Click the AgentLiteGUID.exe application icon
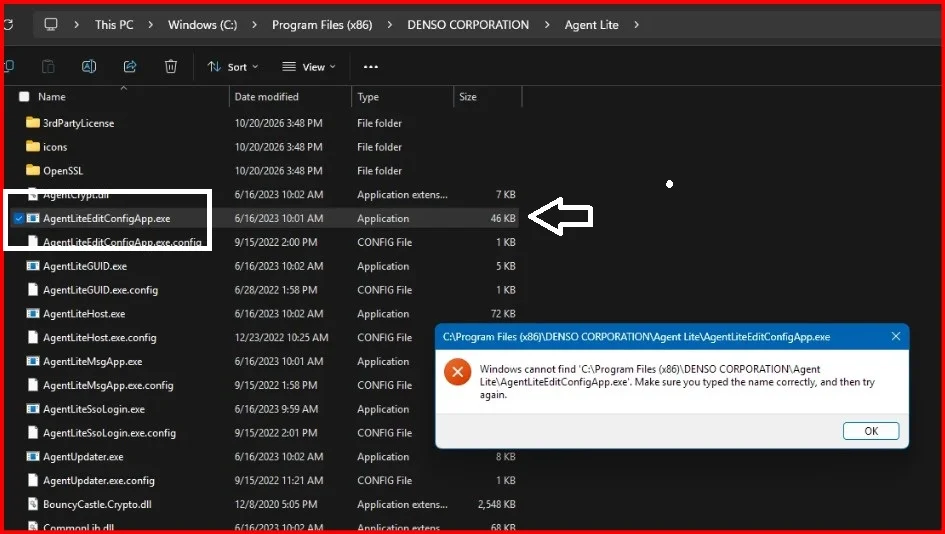945x534 pixels. (x=33, y=266)
